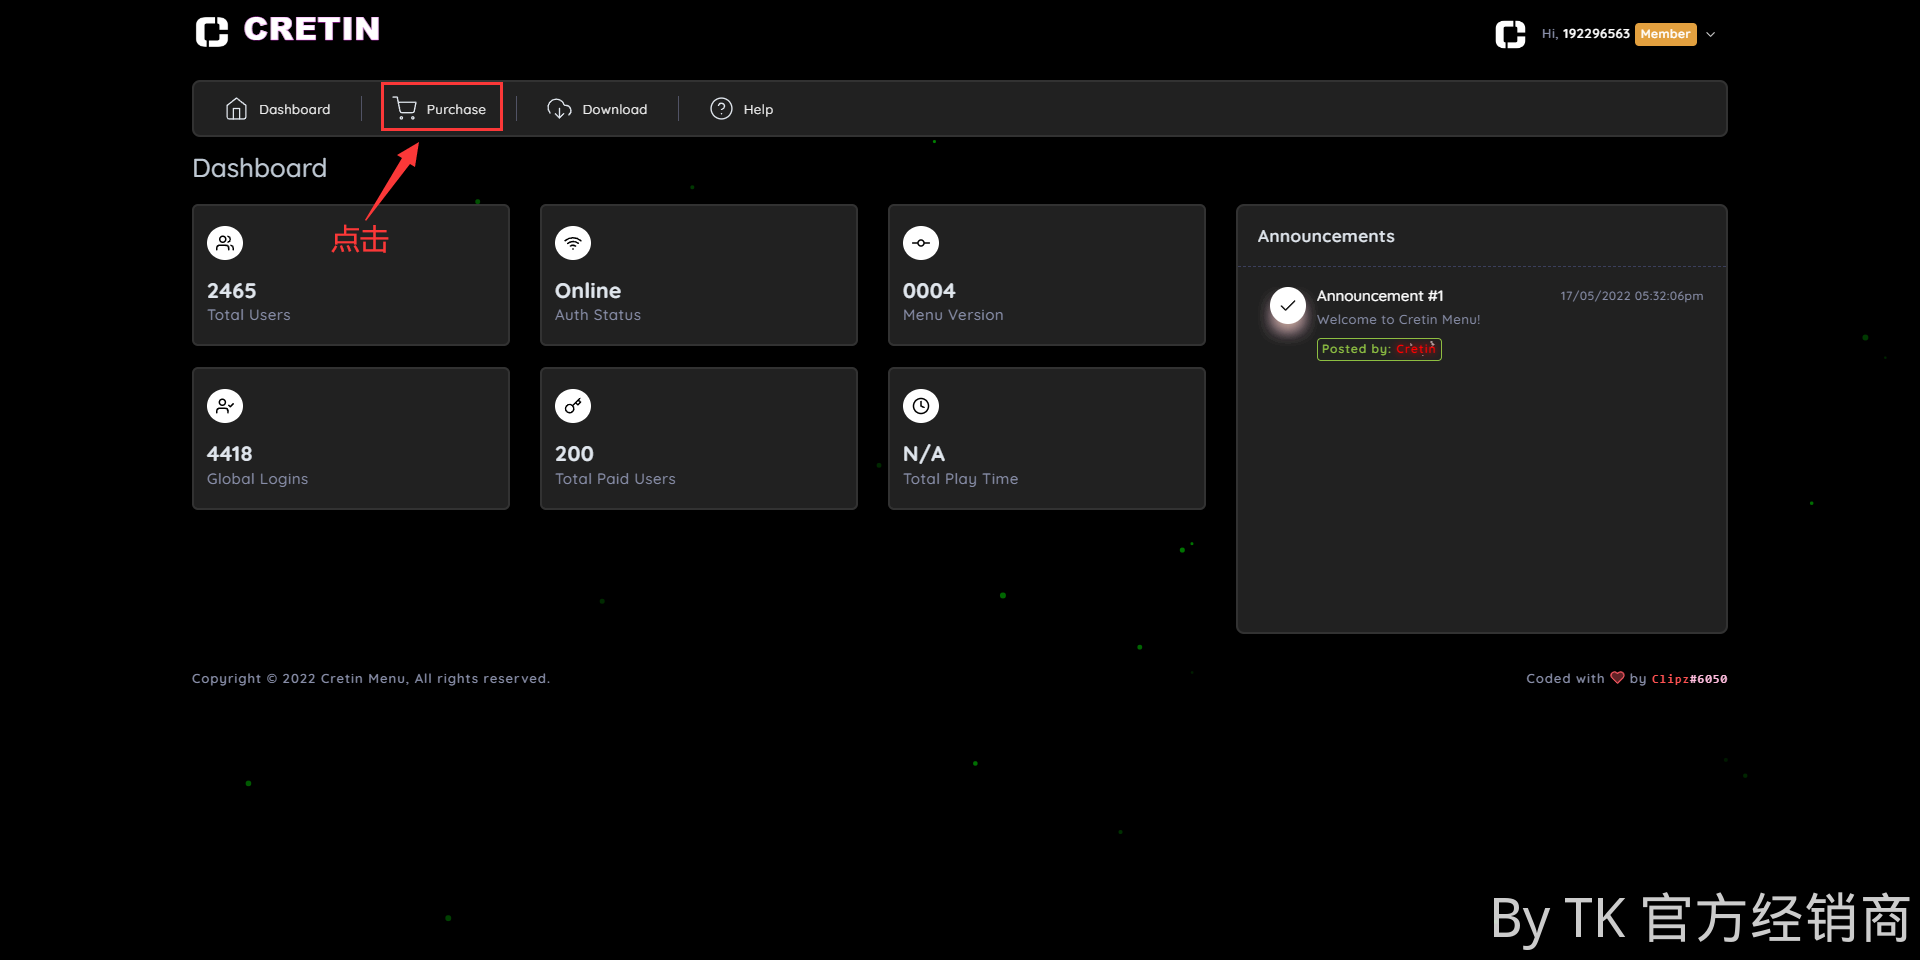Click the 'Posted by: Cretin' tag
The image size is (1920, 960).
(x=1378, y=349)
